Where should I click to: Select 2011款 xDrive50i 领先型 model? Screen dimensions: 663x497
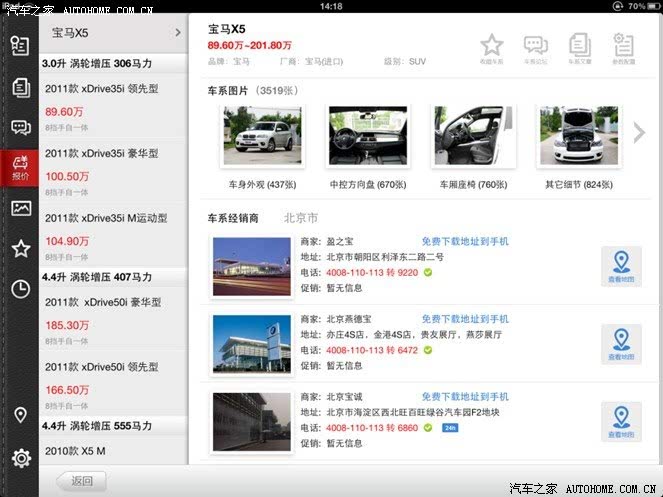pyautogui.click(x=113, y=384)
